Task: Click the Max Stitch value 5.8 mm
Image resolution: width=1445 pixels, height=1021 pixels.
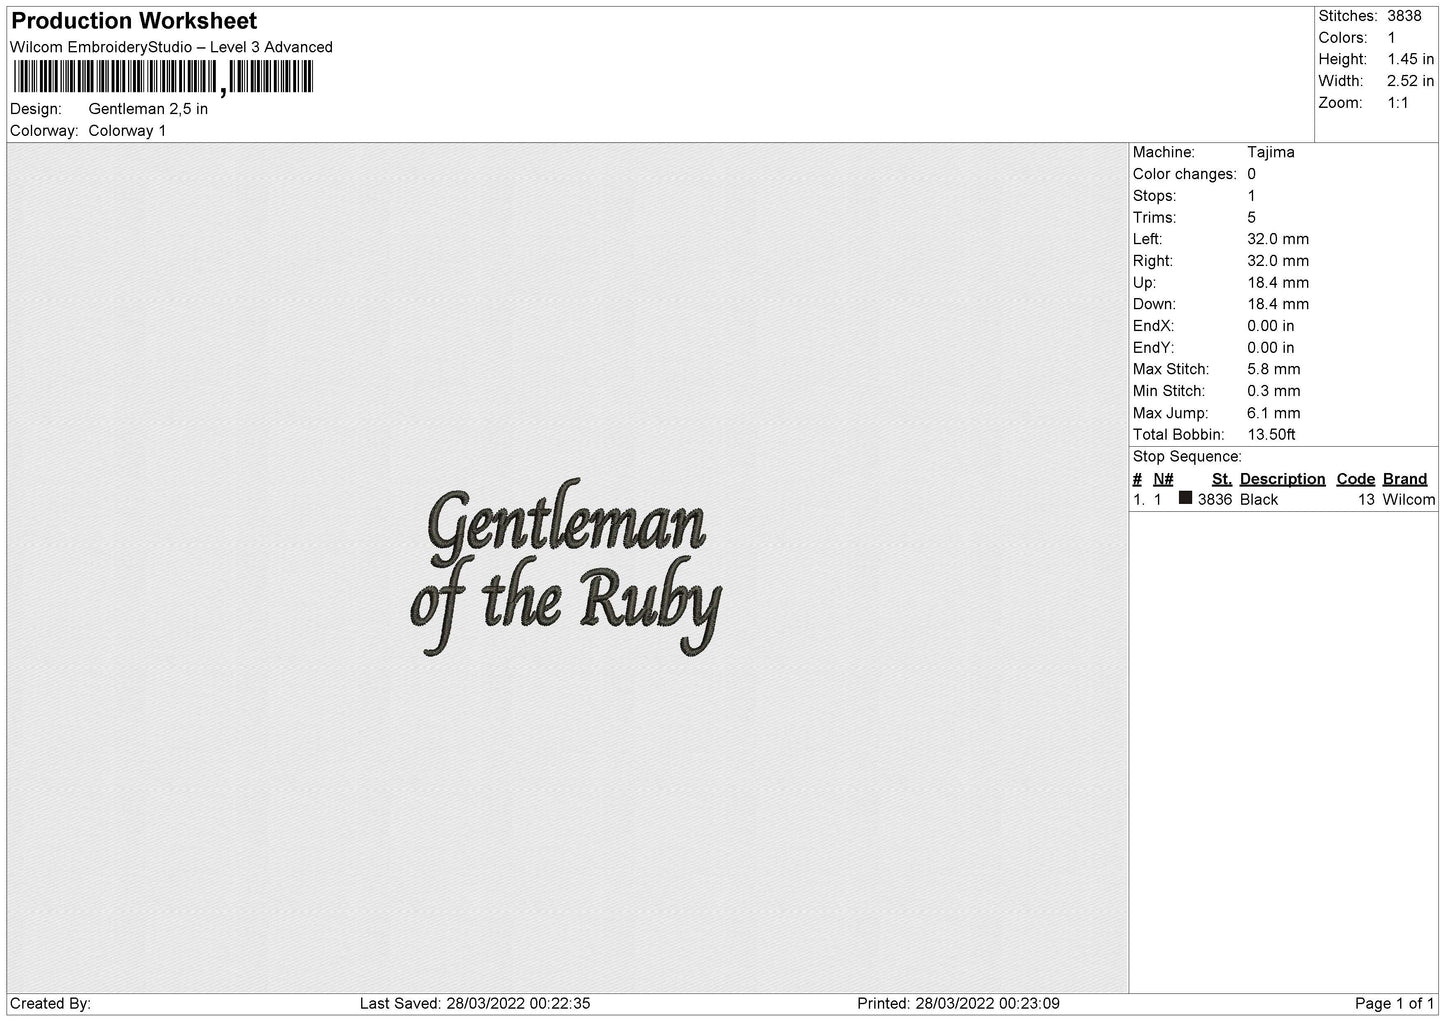Action: coord(1274,369)
